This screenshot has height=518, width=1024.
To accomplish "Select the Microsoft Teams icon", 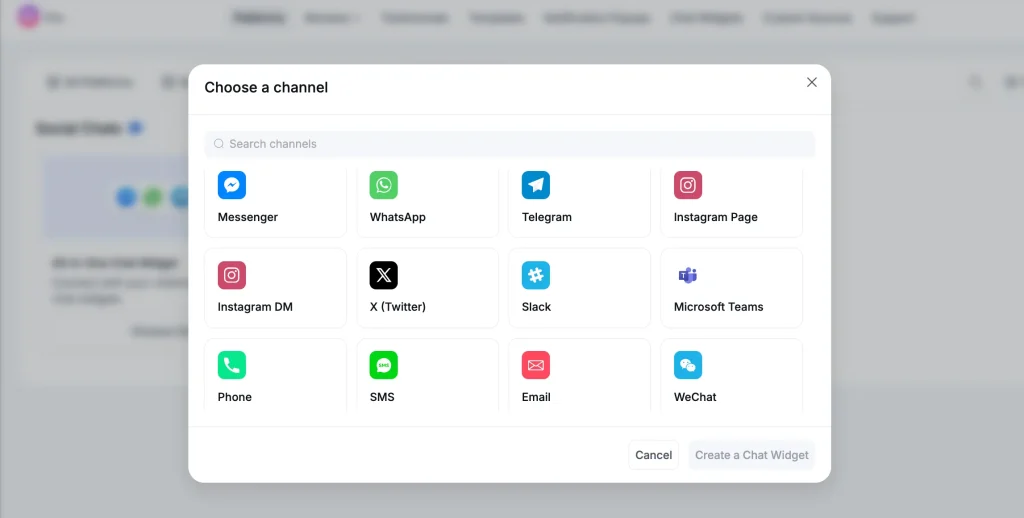I will [688, 275].
